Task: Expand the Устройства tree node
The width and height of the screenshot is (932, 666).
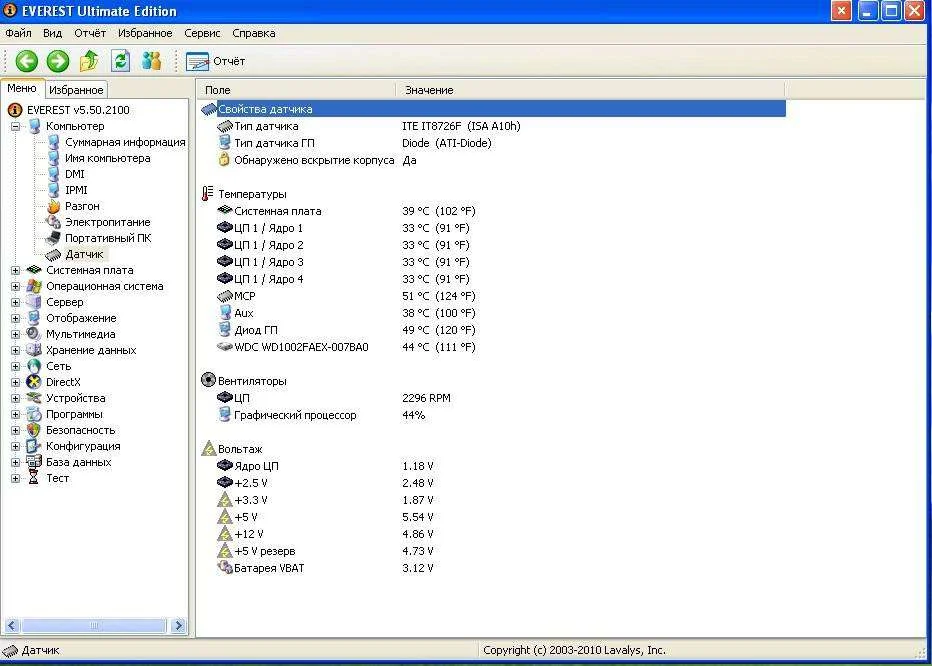Action: (x=15, y=398)
